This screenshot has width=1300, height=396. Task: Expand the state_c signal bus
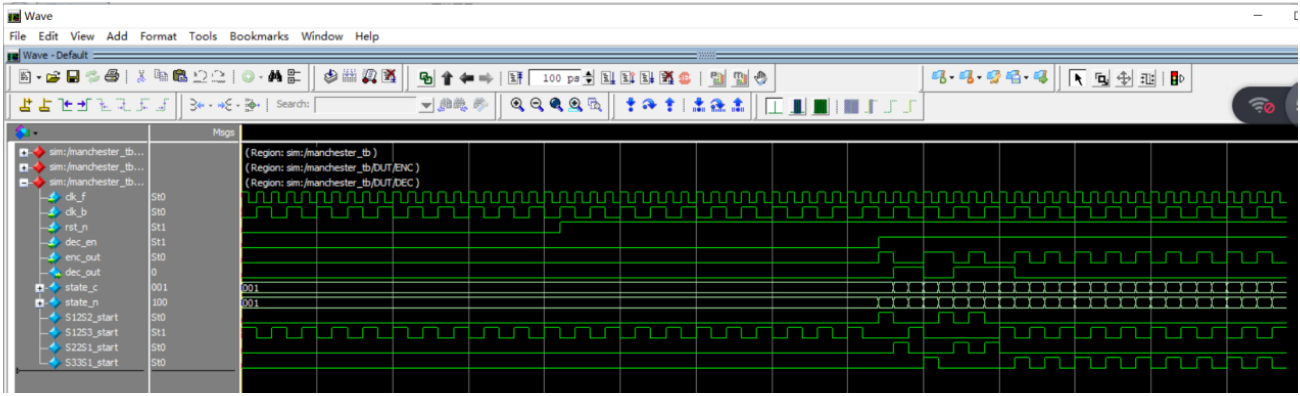click(40, 287)
